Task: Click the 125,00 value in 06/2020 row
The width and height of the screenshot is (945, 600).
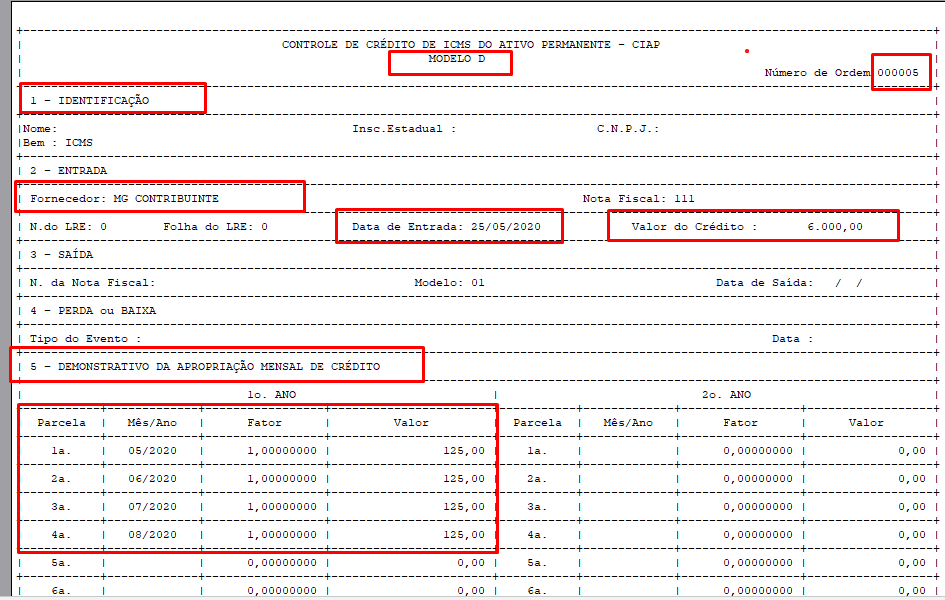Action: [x=463, y=479]
